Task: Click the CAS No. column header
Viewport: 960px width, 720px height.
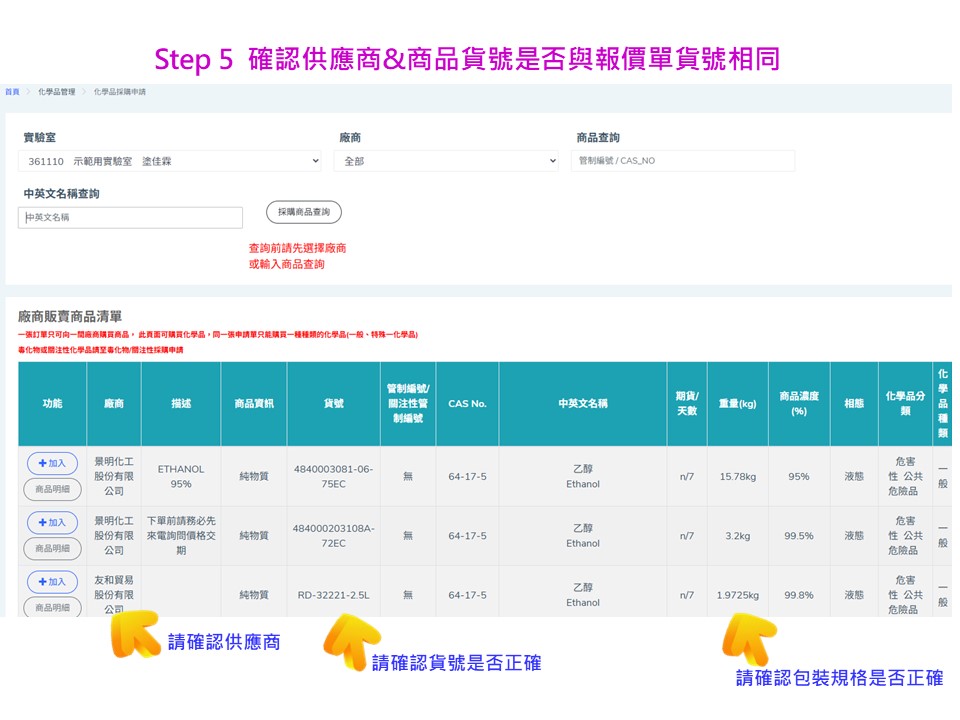Action: 467,403
